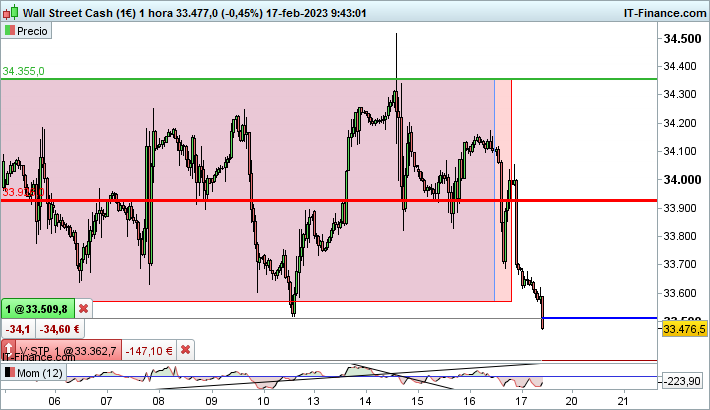Click the -147,10 € stop value
Screen dimensions: 710x410
coord(149,351)
